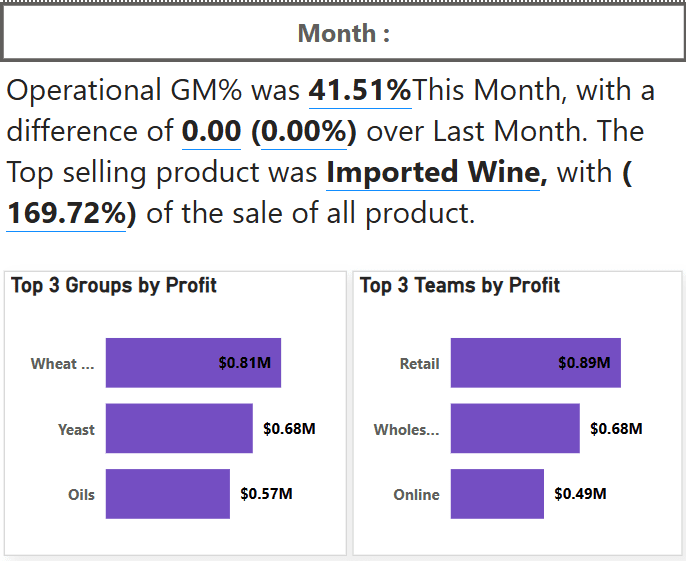Select the Wheat bar in Groups chart
This screenshot has height=561, width=686.
193,363
